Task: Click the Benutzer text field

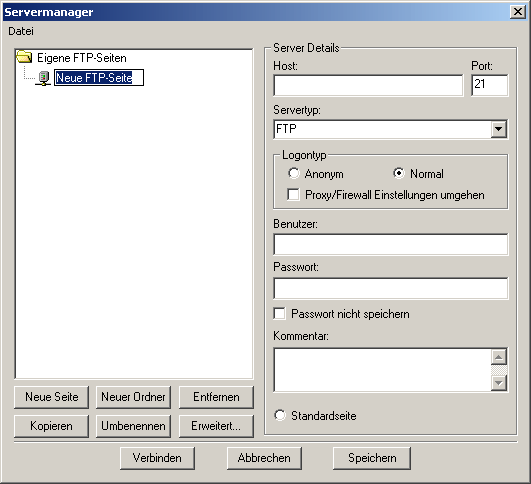Action: pos(391,244)
